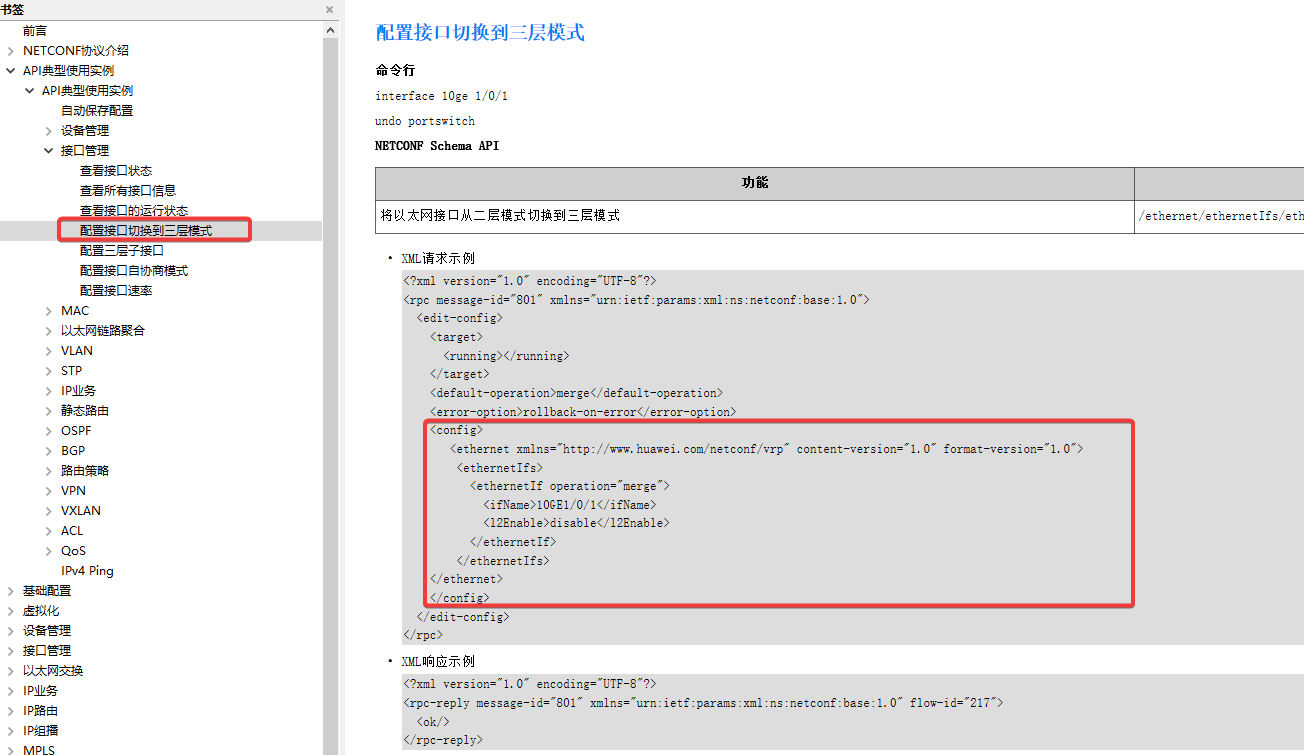Screen dimensions: 1304x755
Task: Expand the BGP bookmark node
Action: coord(48,451)
